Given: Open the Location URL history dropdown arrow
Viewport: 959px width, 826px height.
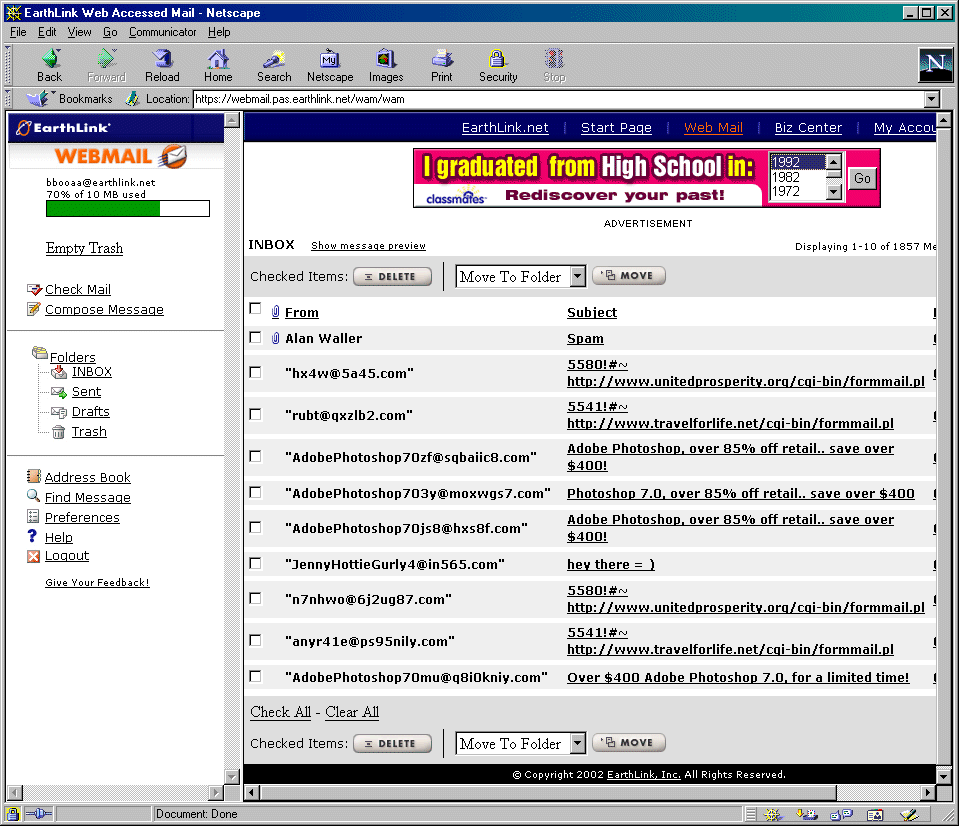Looking at the screenshot, I should pos(932,99).
